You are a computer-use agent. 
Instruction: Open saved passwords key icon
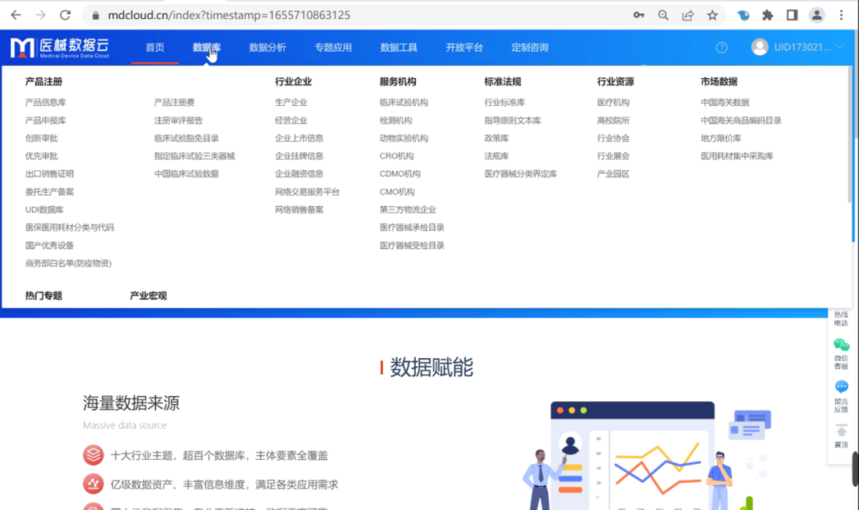tap(639, 15)
